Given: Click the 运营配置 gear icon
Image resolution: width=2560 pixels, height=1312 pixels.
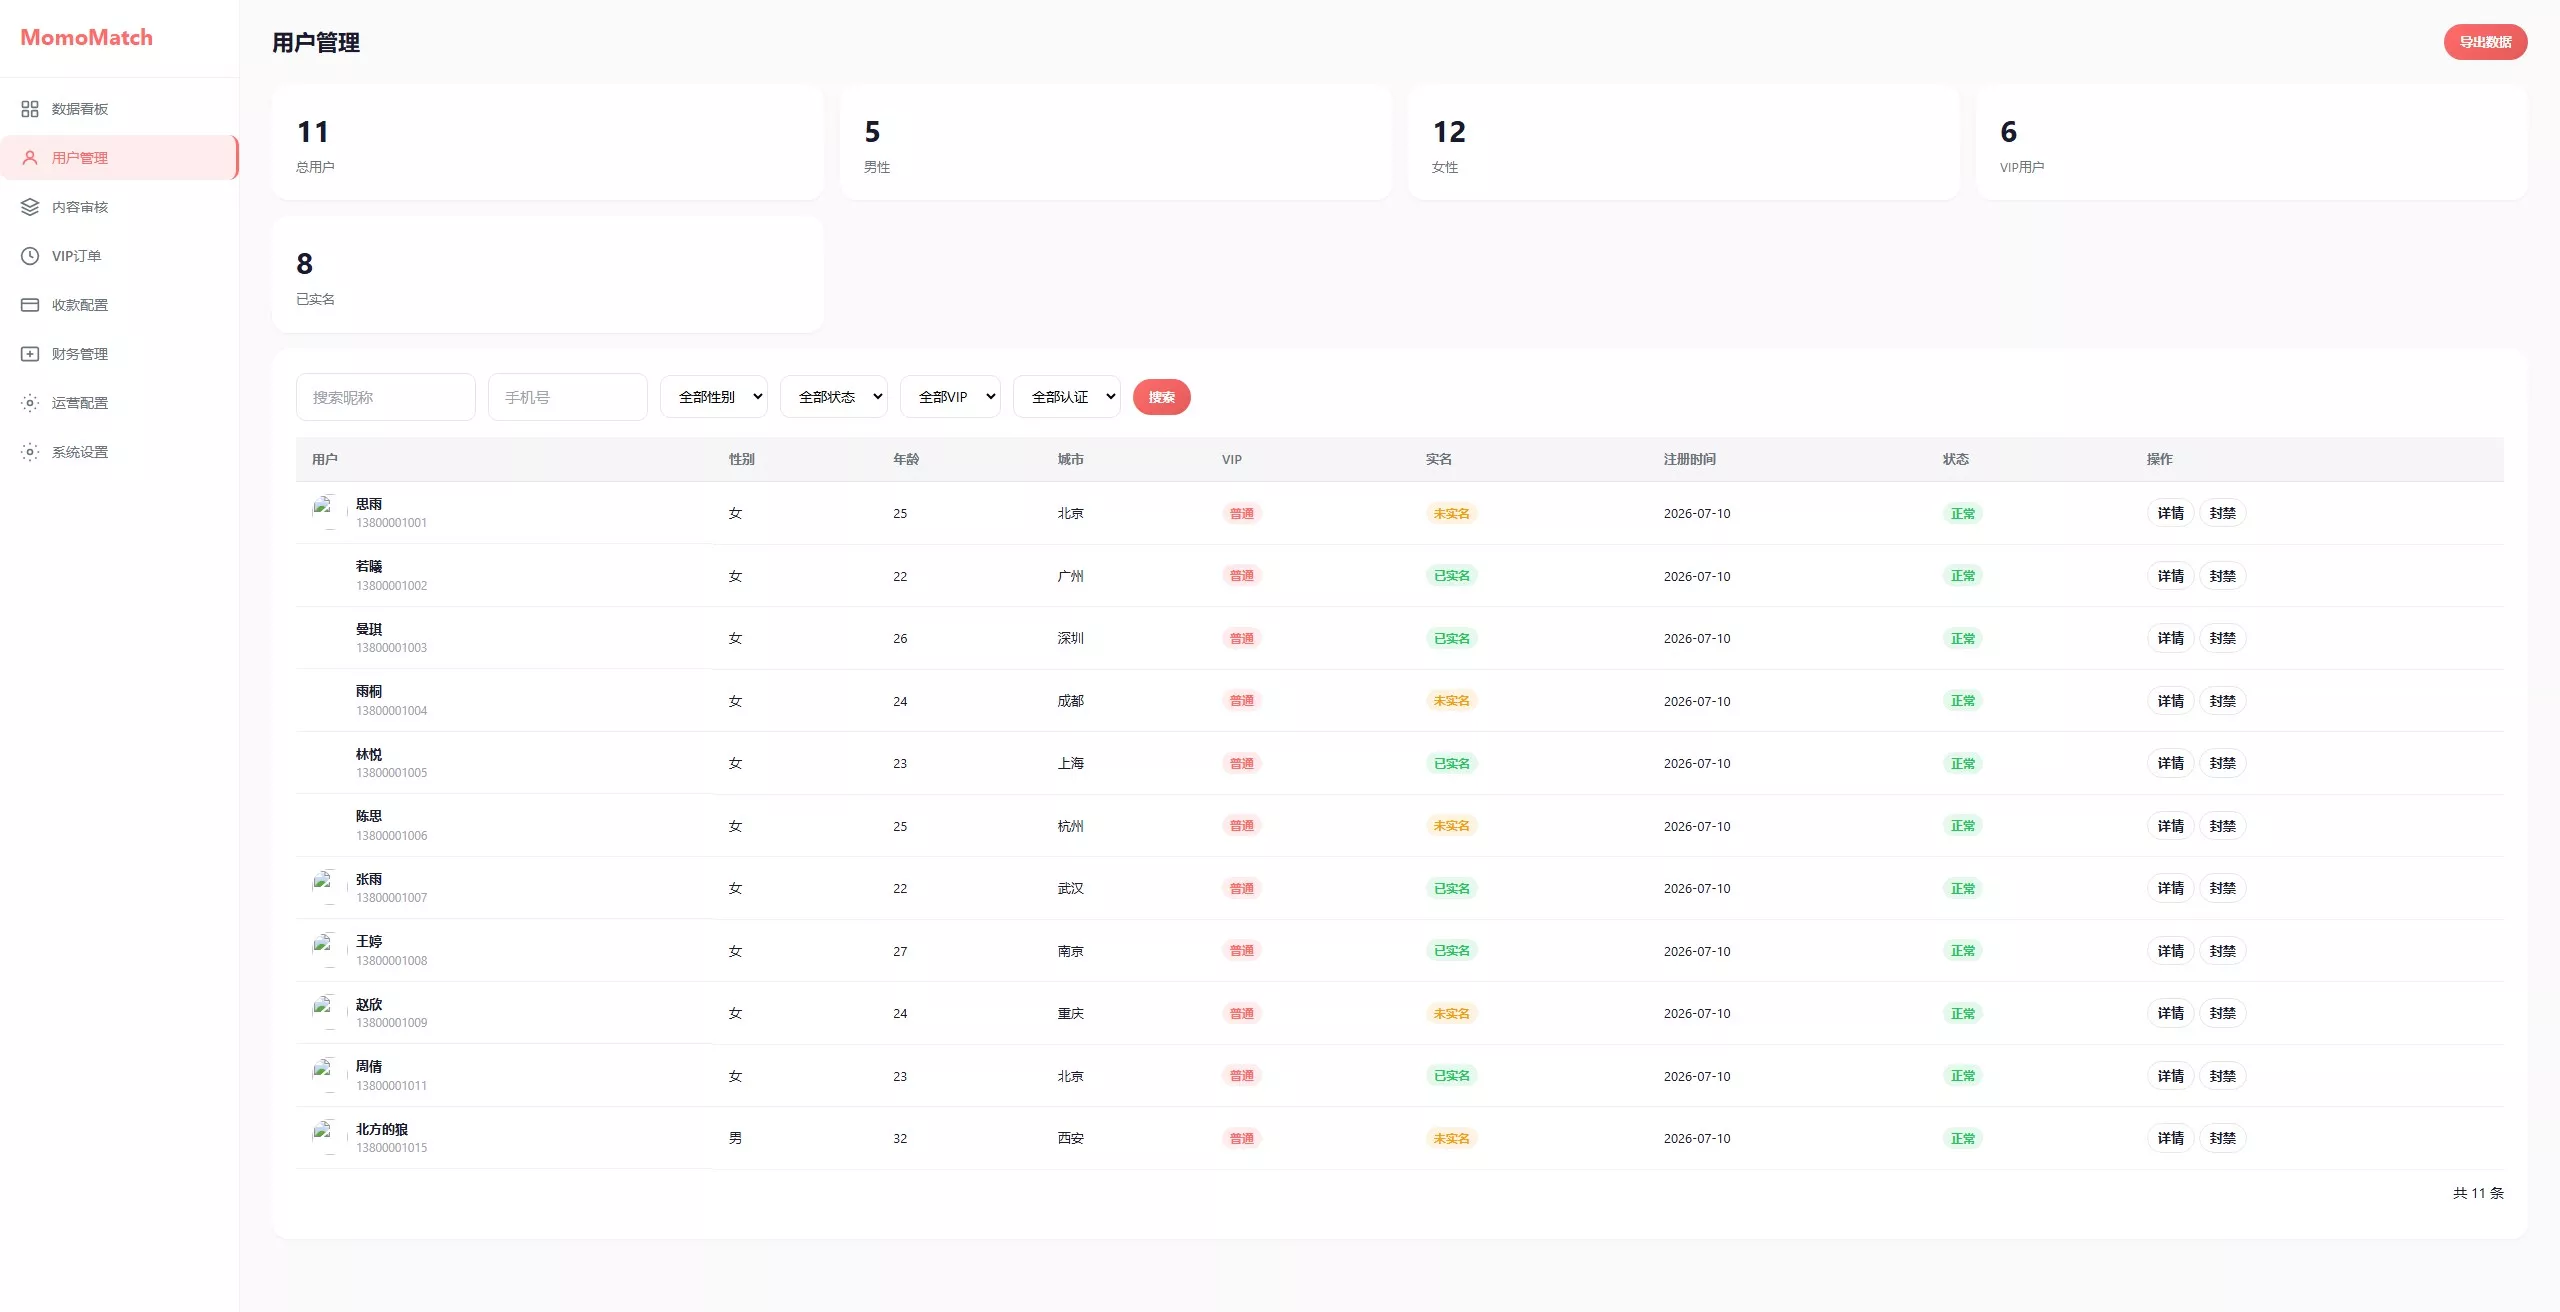Looking at the screenshot, I should click(x=30, y=403).
